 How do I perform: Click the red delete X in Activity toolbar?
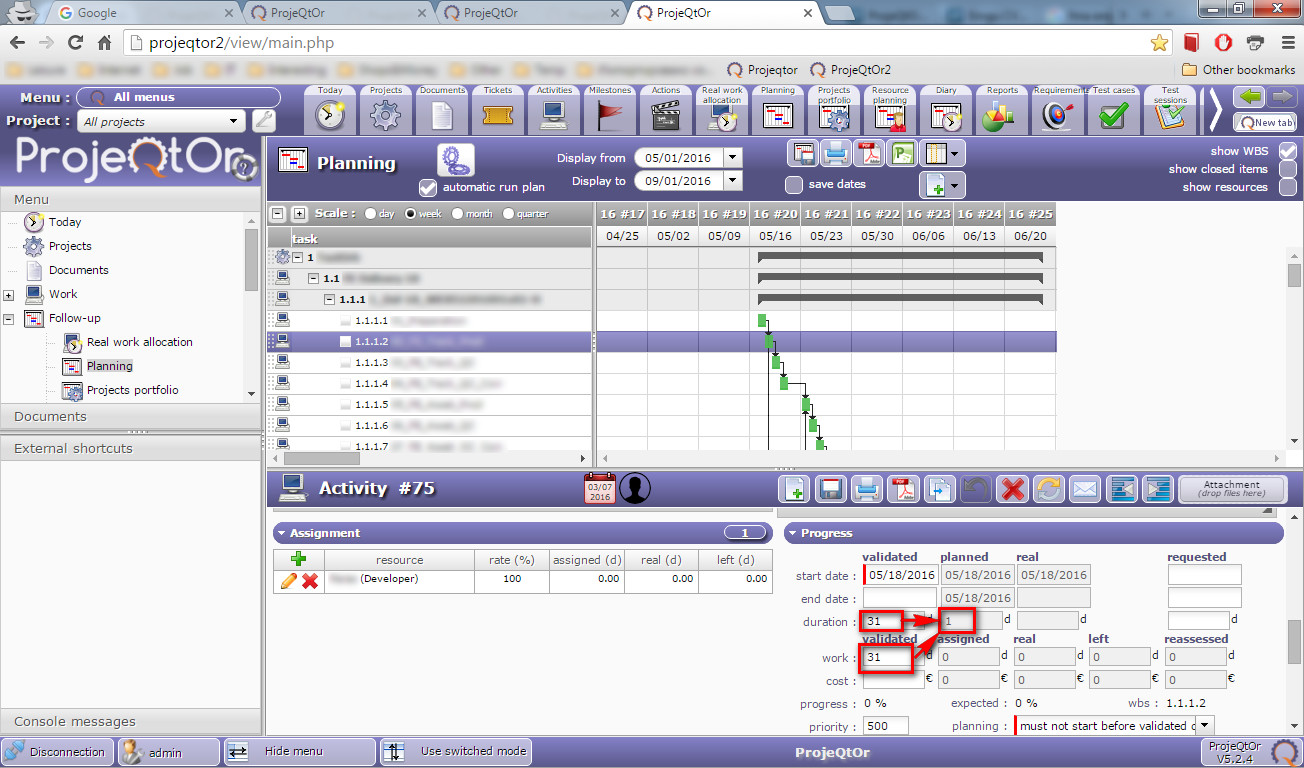coord(1013,489)
